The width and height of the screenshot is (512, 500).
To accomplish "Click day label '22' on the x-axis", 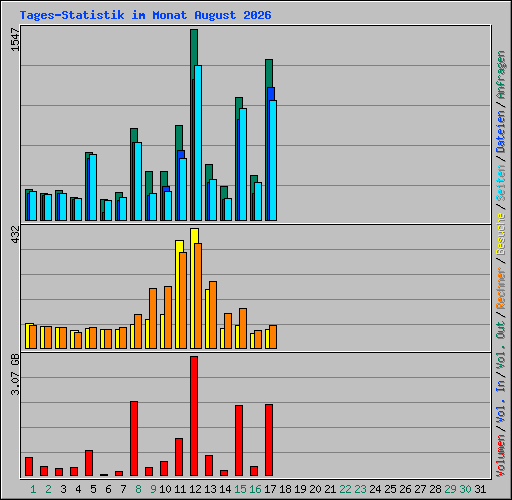I will click(x=345, y=489).
